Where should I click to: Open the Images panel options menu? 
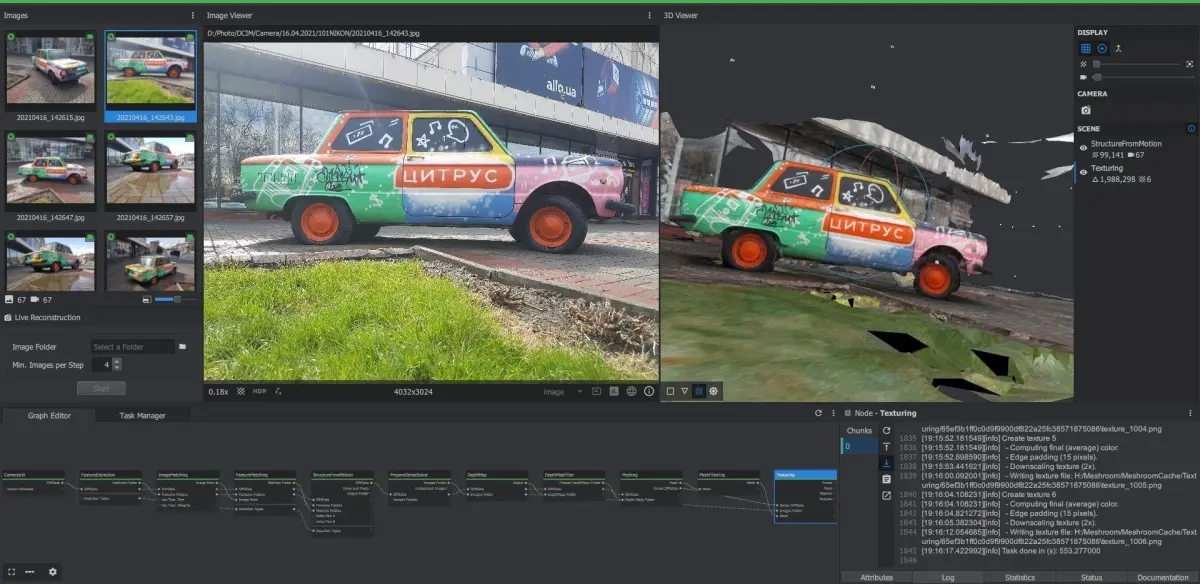point(193,15)
